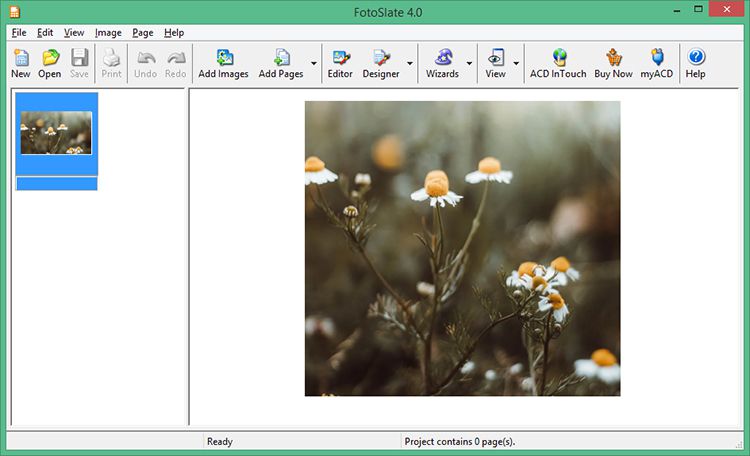Click the blue caption bar under the thumbnail
Screen dimensions: 750x456
56,183
